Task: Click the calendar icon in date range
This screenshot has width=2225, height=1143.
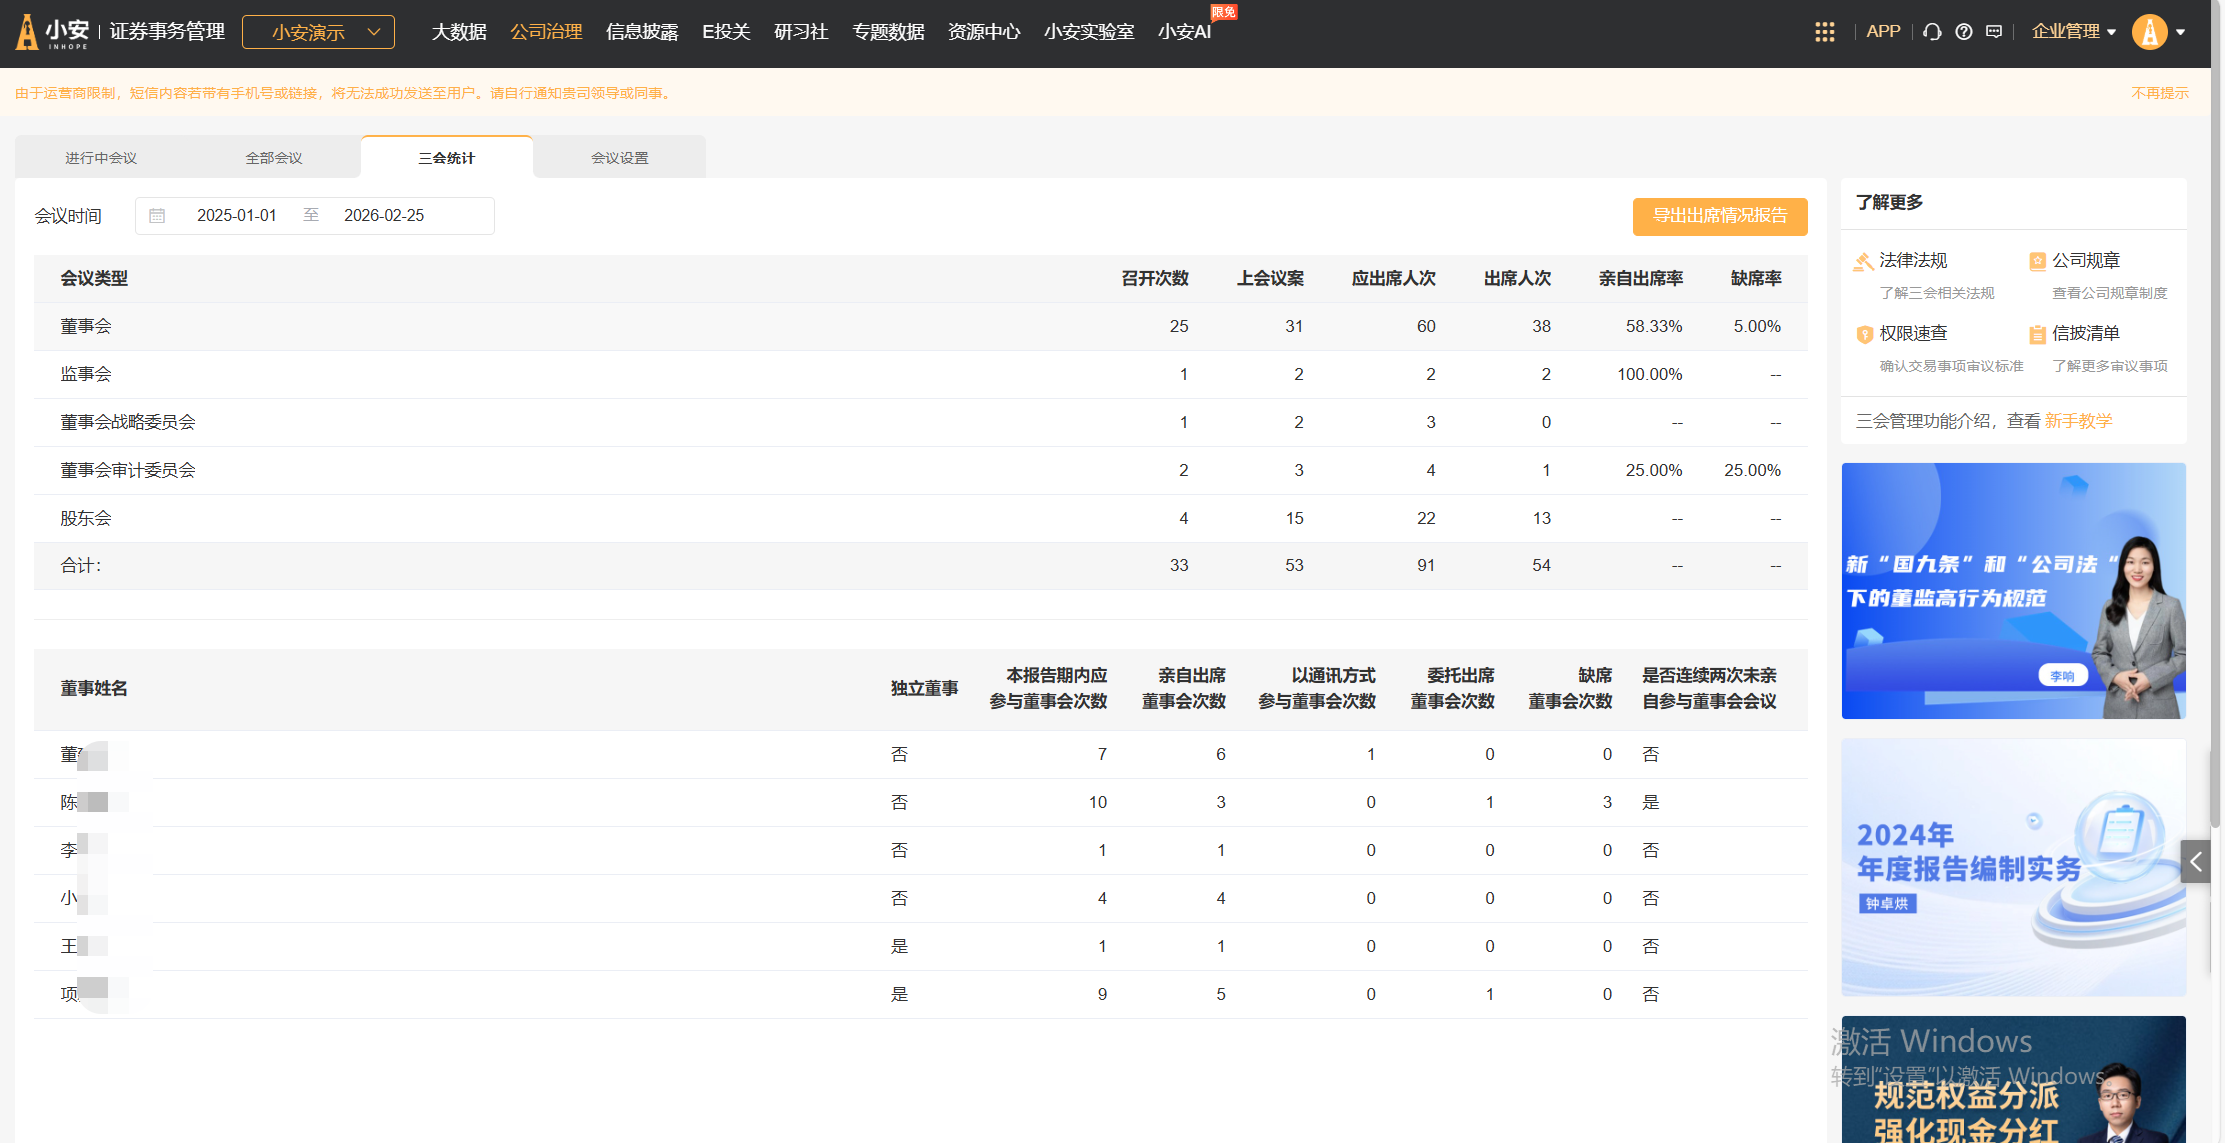Action: [x=157, y=216]
